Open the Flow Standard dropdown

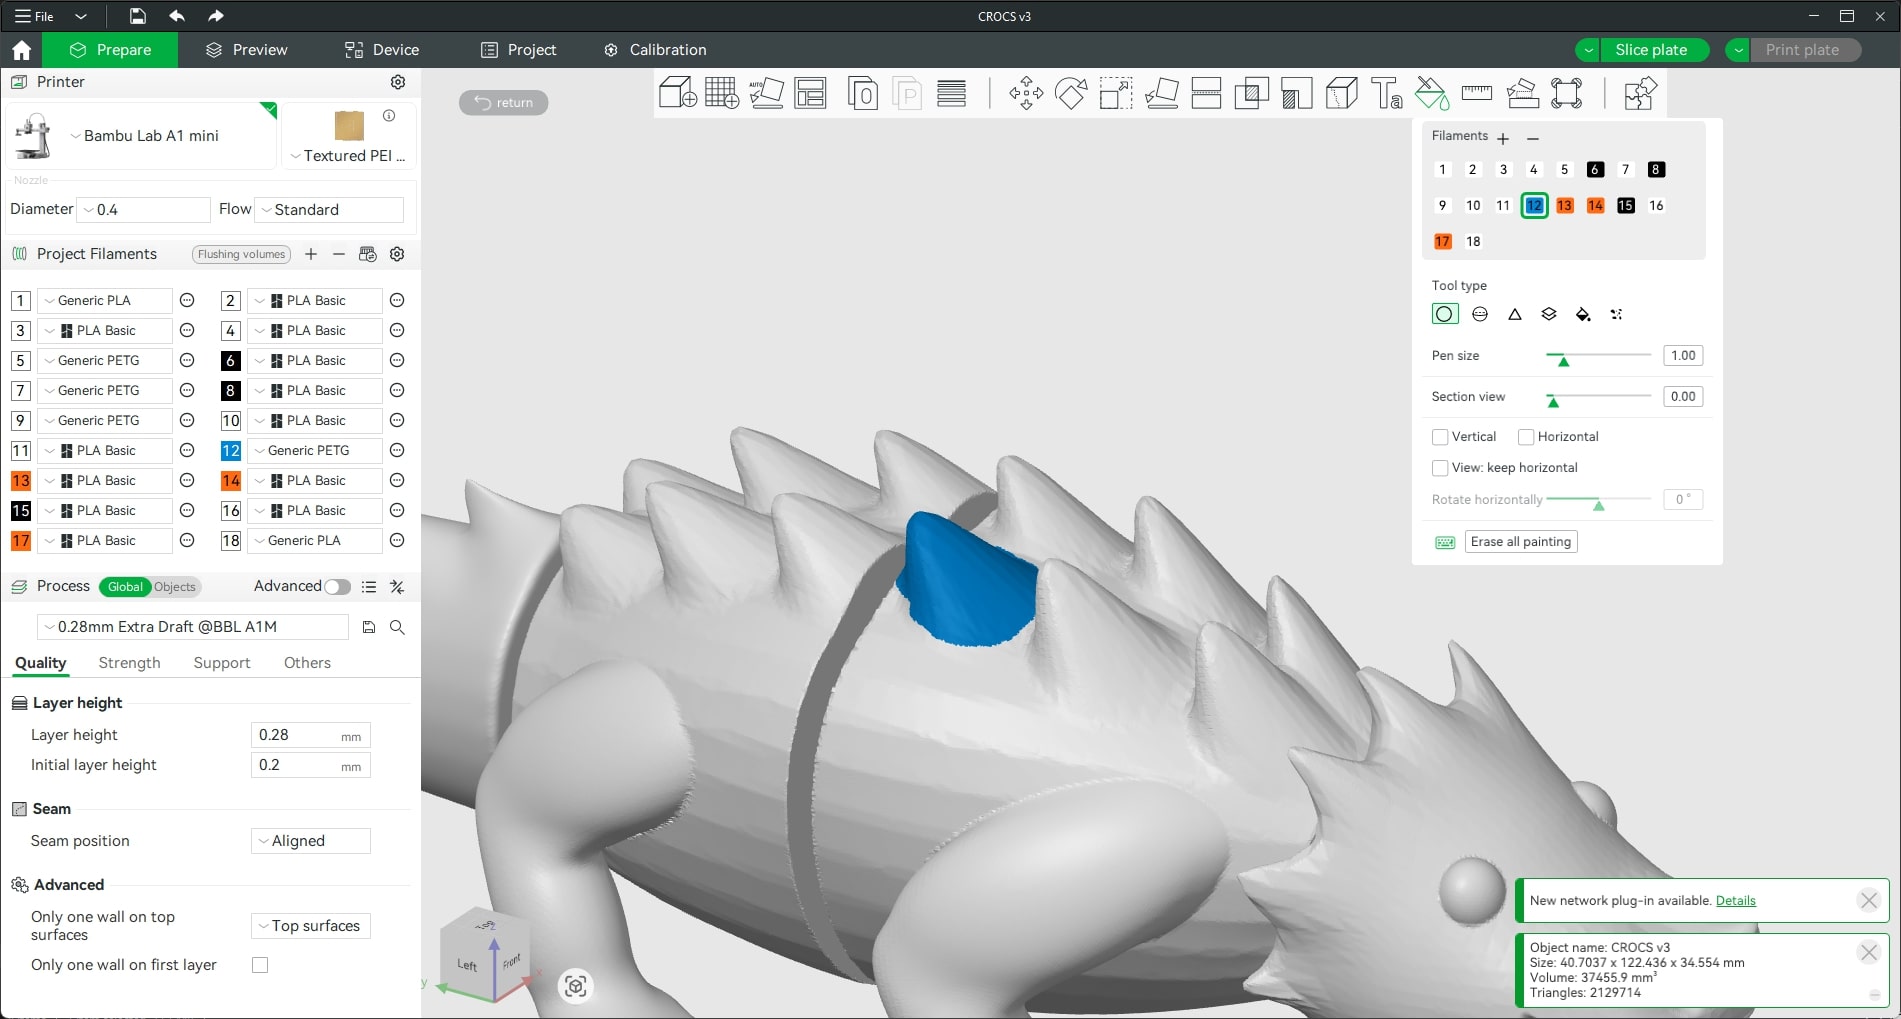tap(329, 210)
